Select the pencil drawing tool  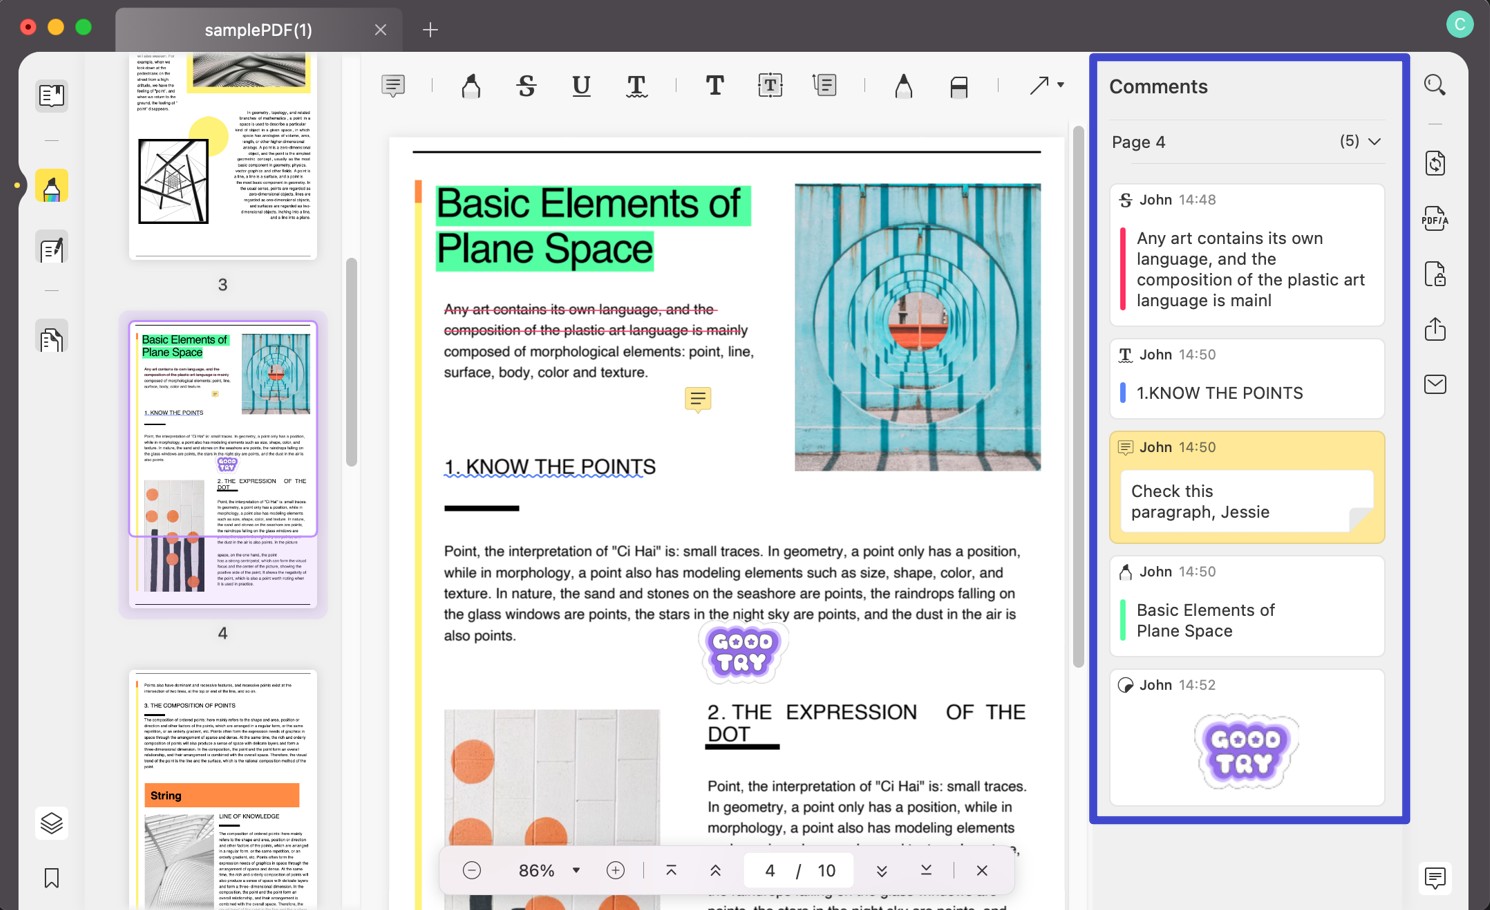[x=903, y=86]
